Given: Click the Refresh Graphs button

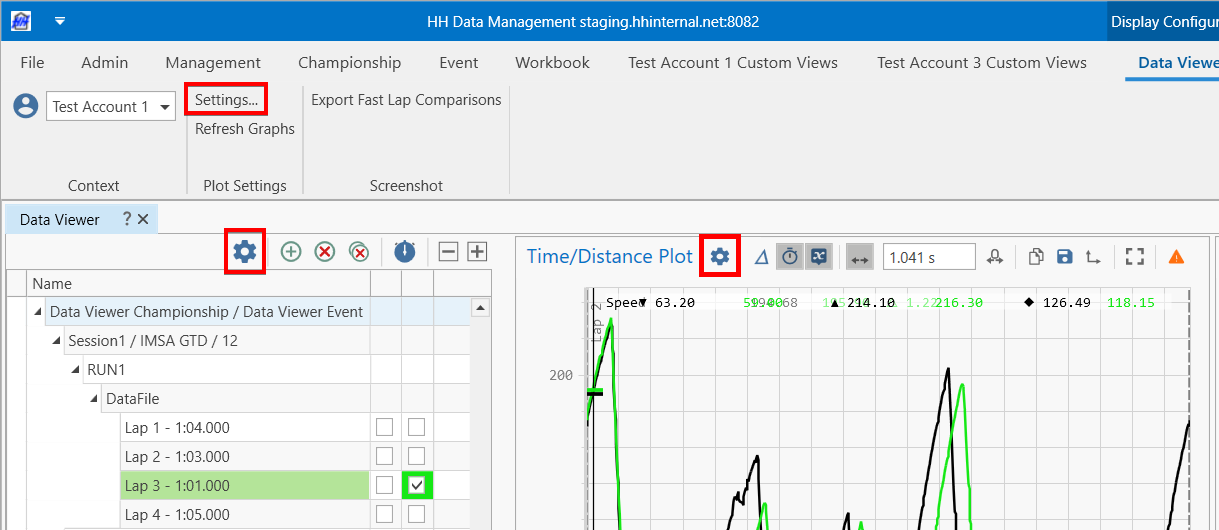Looking at the screenshot, I should [x=245, y=129].
